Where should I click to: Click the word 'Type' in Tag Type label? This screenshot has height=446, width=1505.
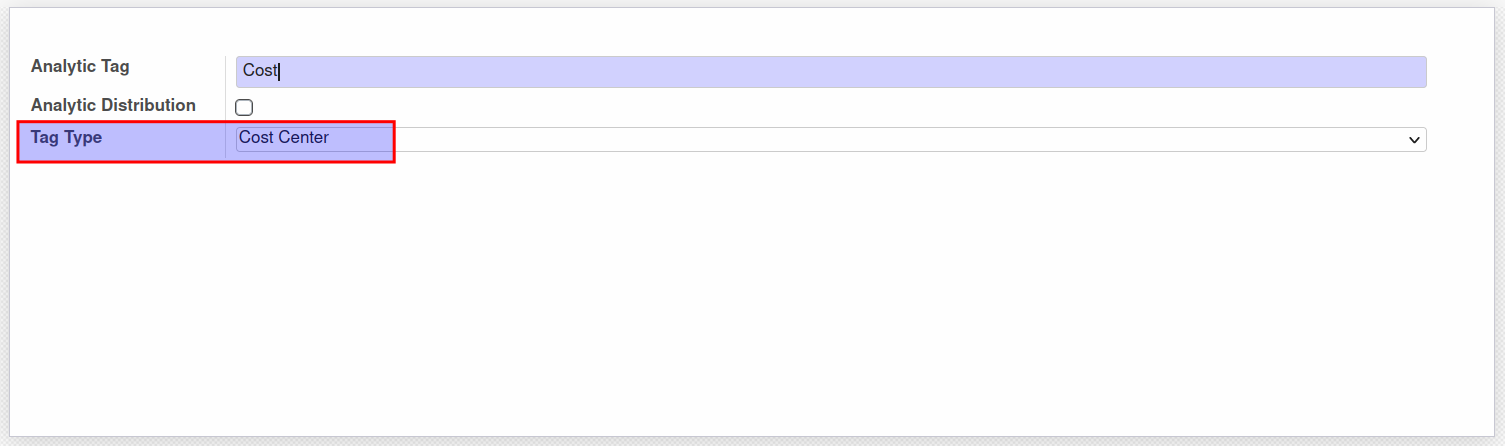(82, 138)
